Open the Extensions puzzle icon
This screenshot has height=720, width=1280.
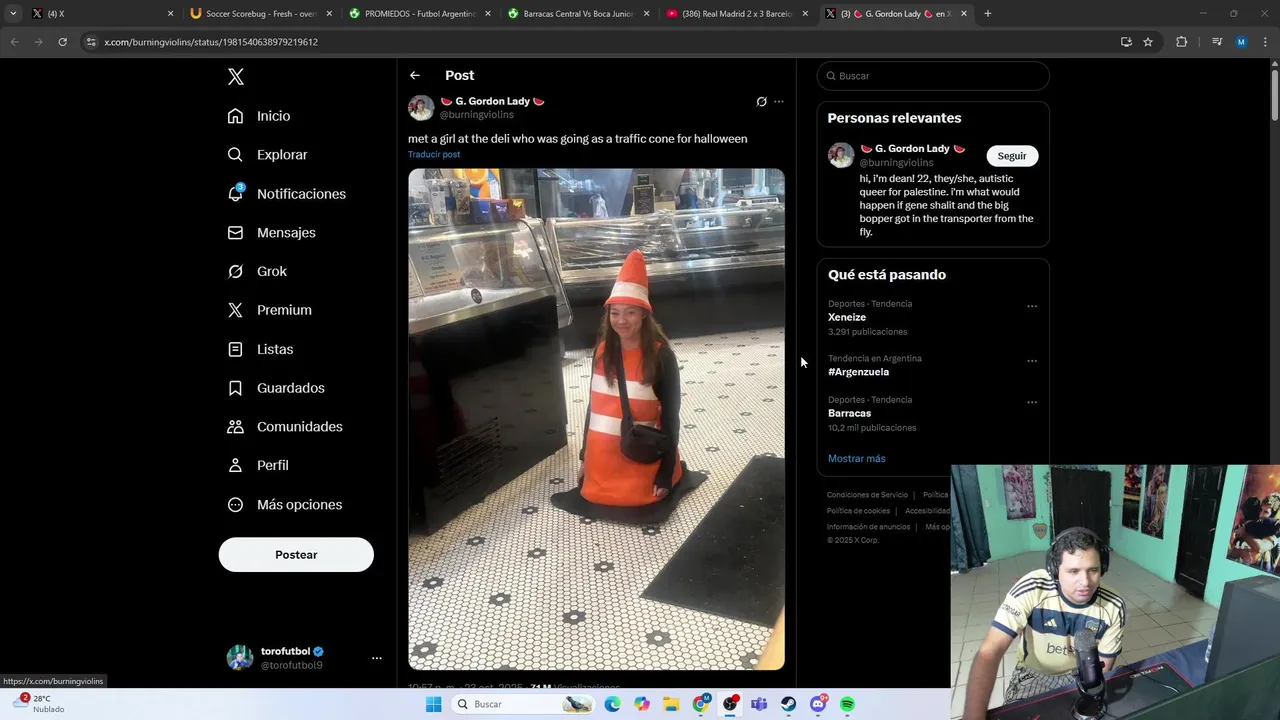[x=1182, y=42]
